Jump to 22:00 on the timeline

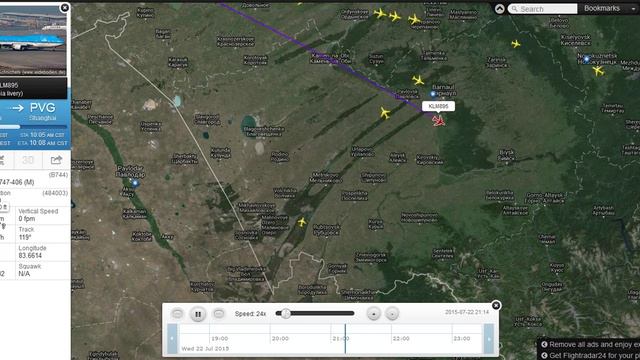click(401, 338)
